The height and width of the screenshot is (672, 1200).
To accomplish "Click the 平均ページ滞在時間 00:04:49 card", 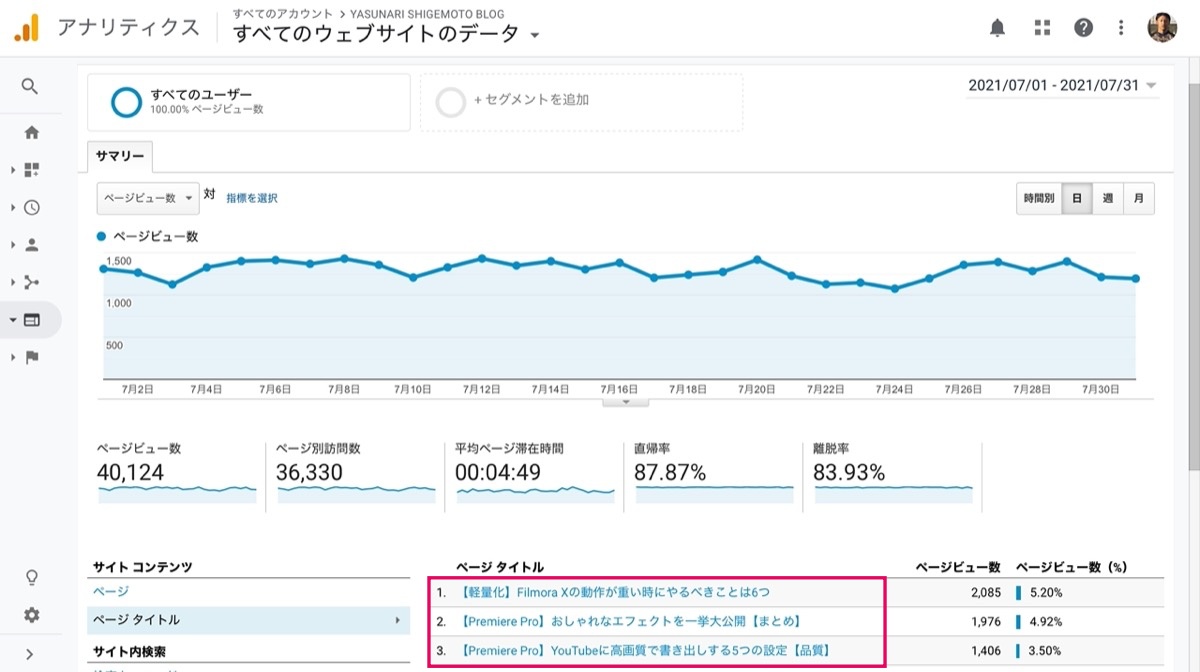I will pos(535,473).
